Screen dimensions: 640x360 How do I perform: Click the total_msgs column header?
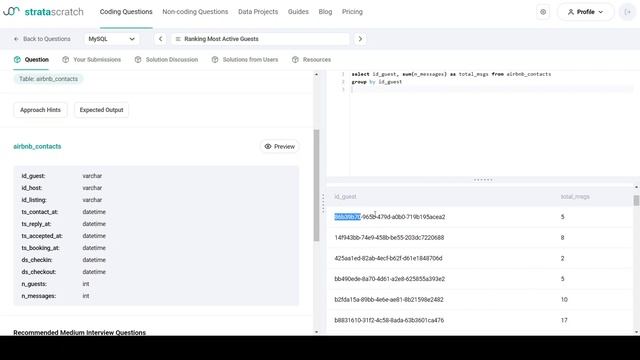point(575,197)
